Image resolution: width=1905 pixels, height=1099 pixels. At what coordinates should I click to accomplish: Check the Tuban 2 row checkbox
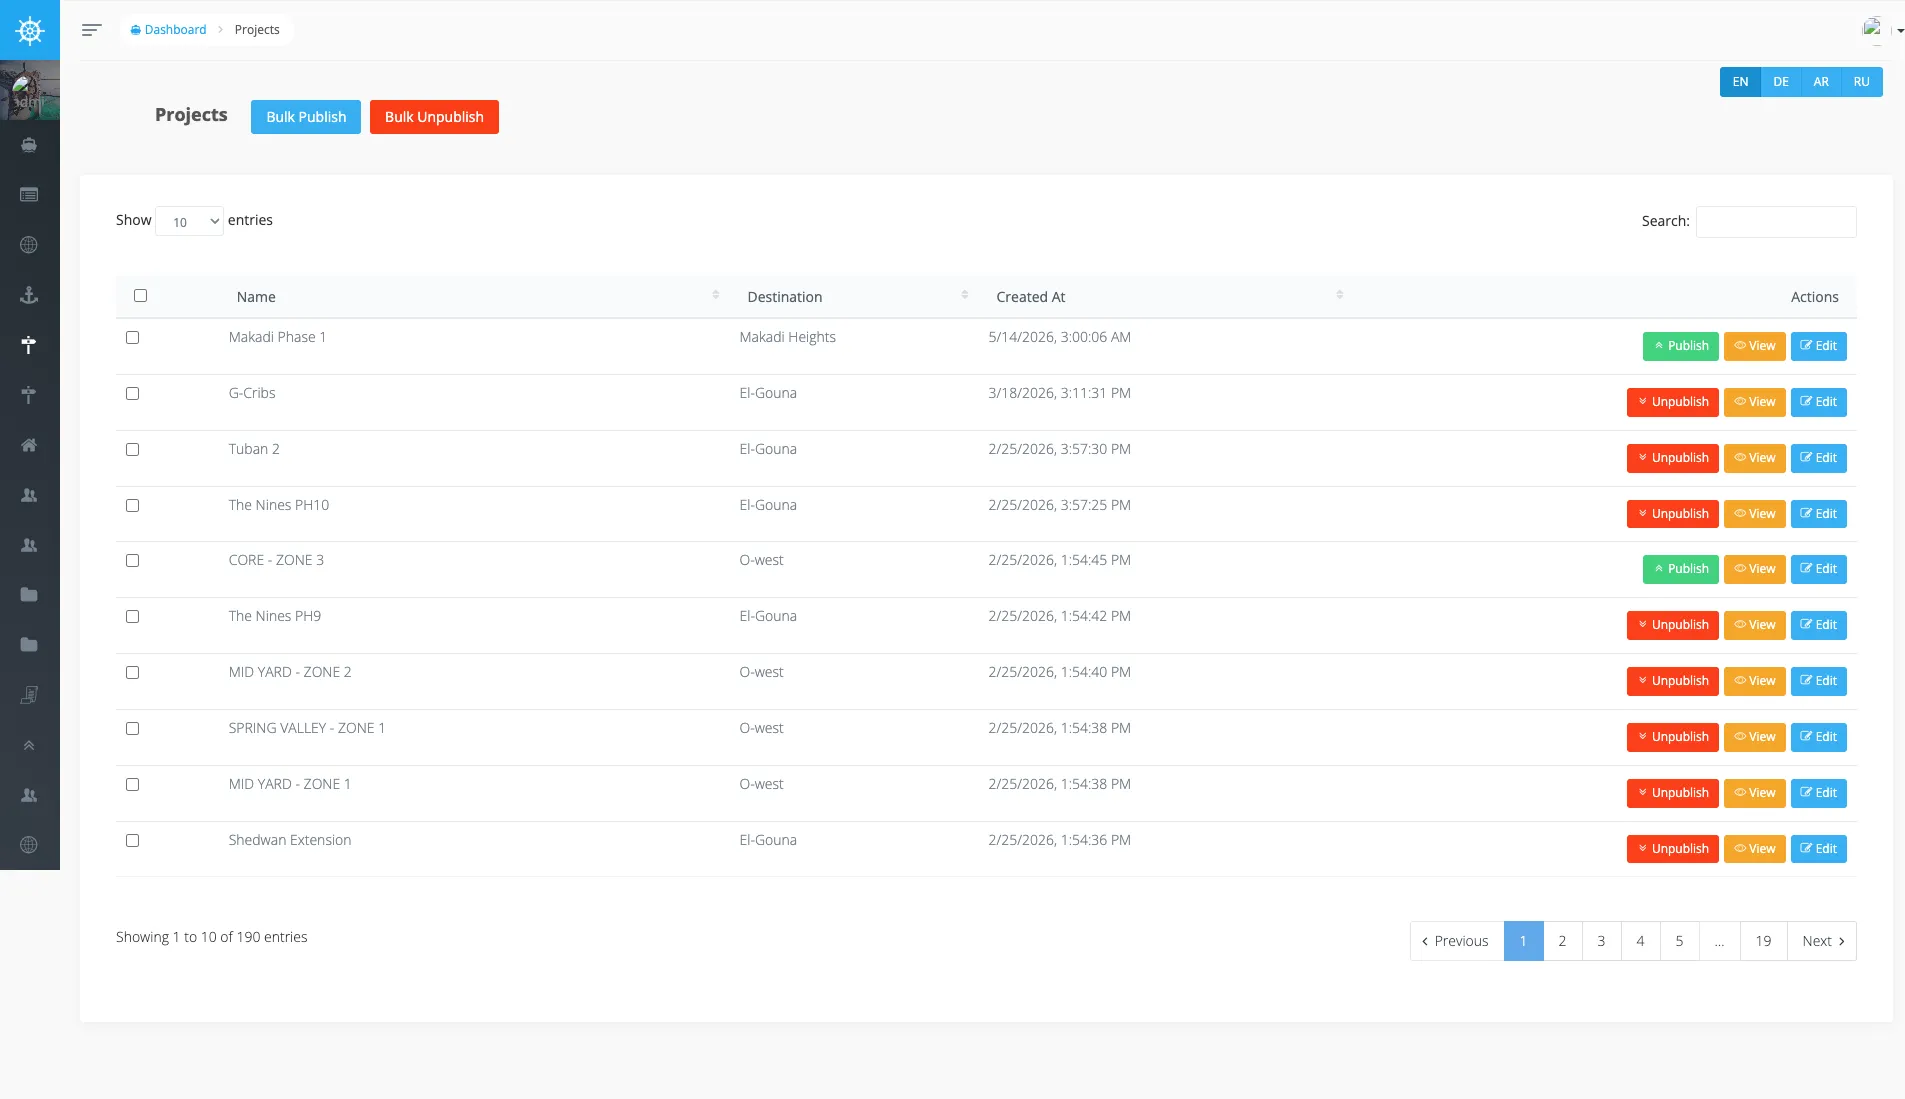(x=132, y=449)
